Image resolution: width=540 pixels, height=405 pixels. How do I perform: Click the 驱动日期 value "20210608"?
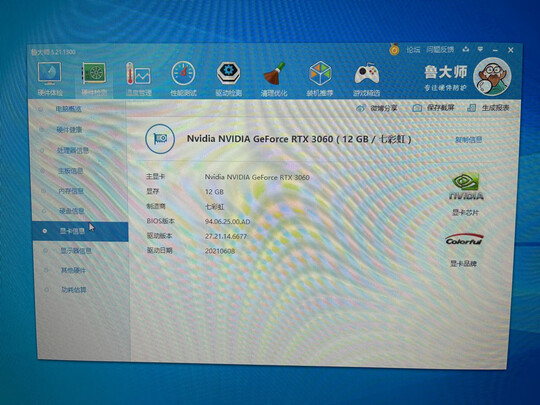point(220,251)
